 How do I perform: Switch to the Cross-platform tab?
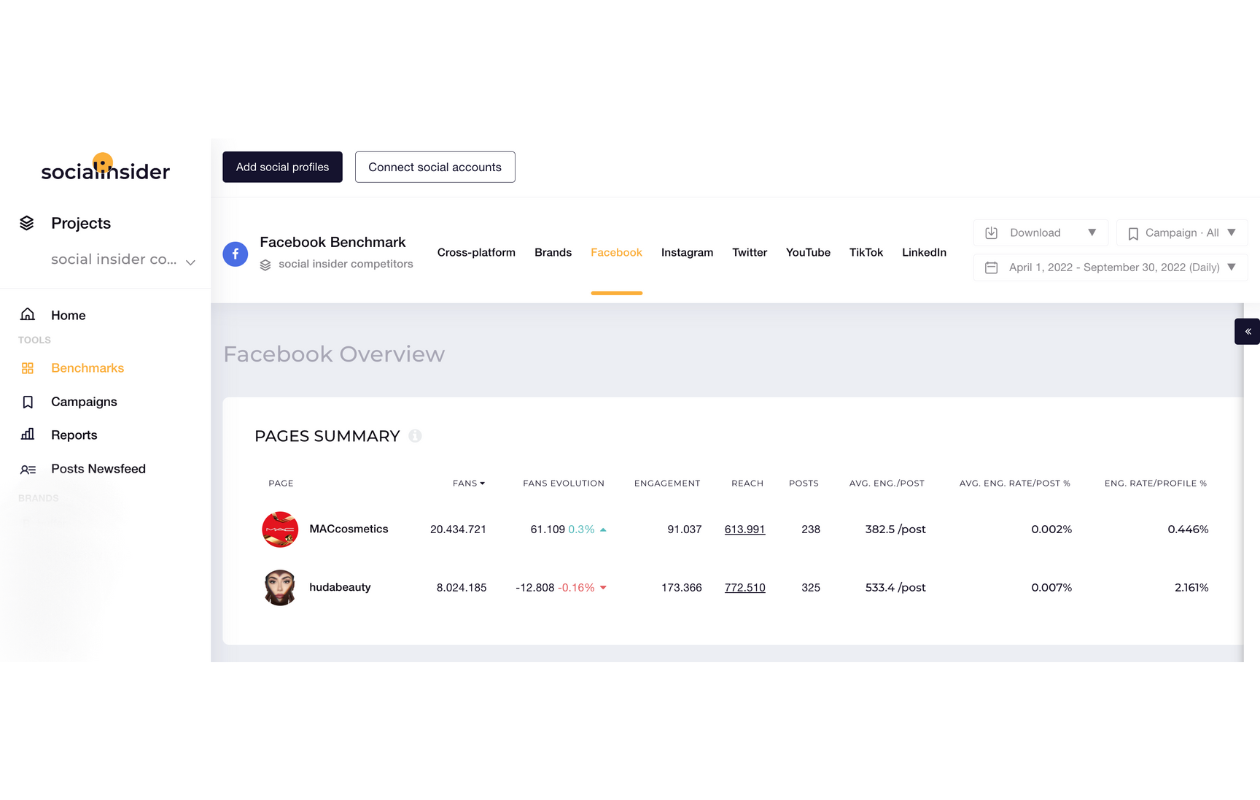click(476, 253)
